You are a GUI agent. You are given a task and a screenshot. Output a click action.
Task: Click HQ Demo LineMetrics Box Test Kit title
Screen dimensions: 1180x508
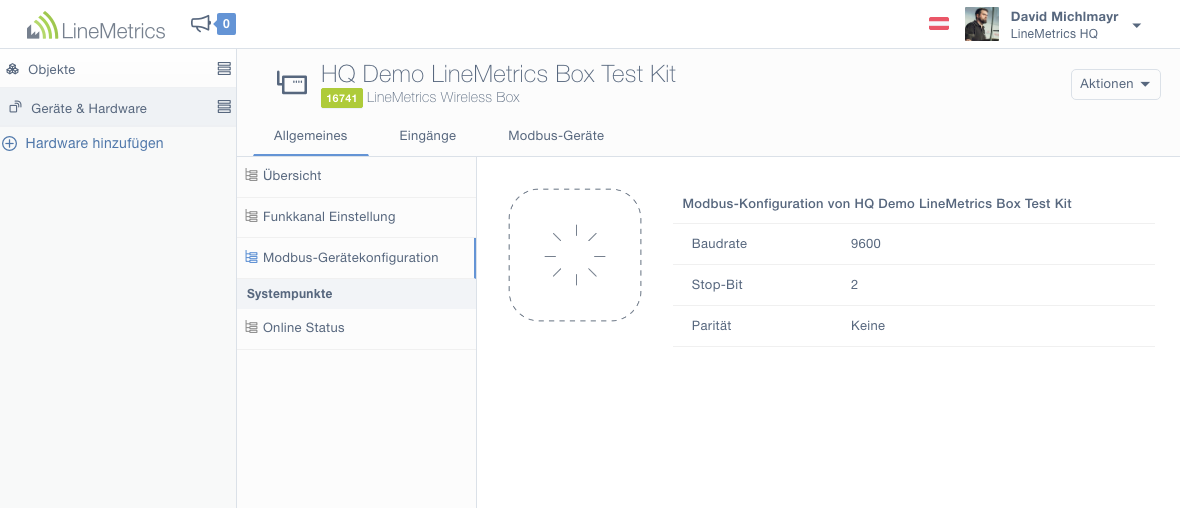point(498,74)
